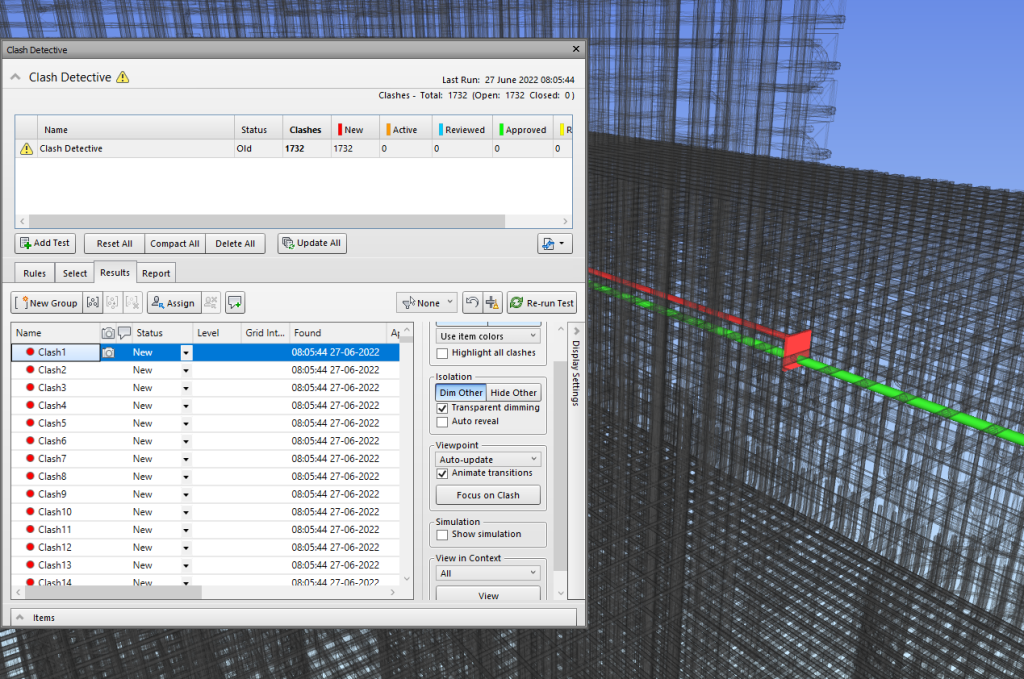
Task: Click the Assign clash button
Action: (172, 303)
